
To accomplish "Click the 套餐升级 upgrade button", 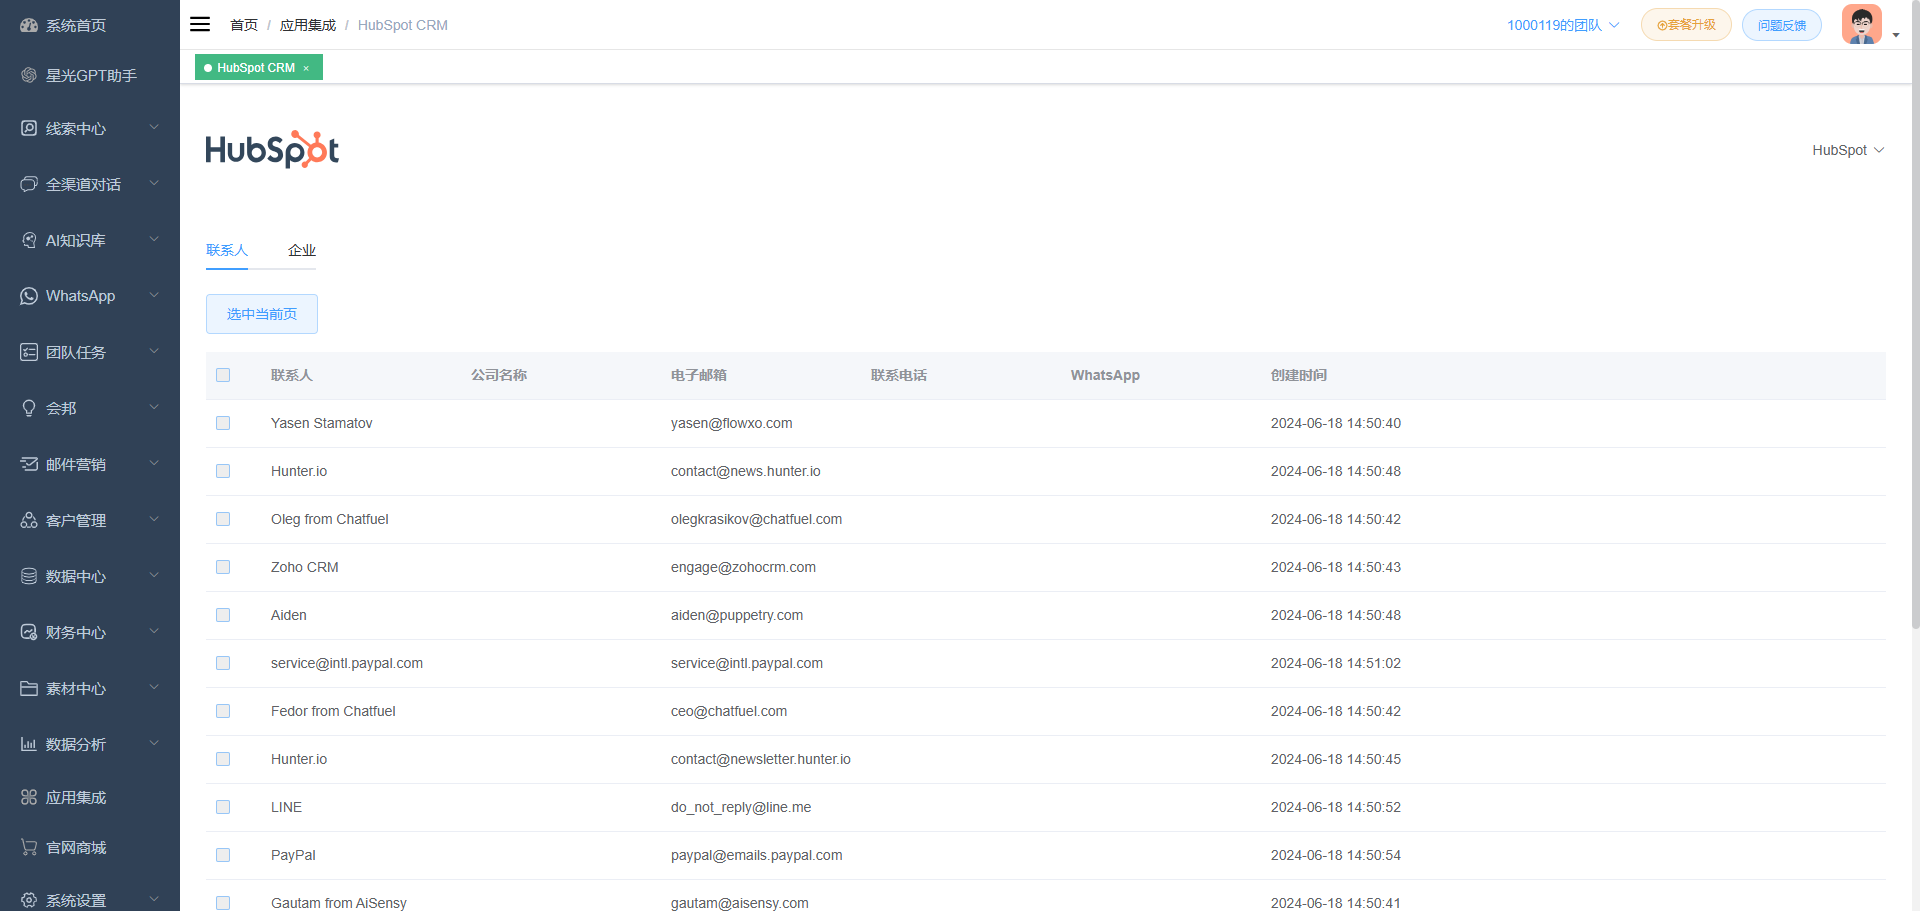I will pyautogui.click(x=1686, y=25).
